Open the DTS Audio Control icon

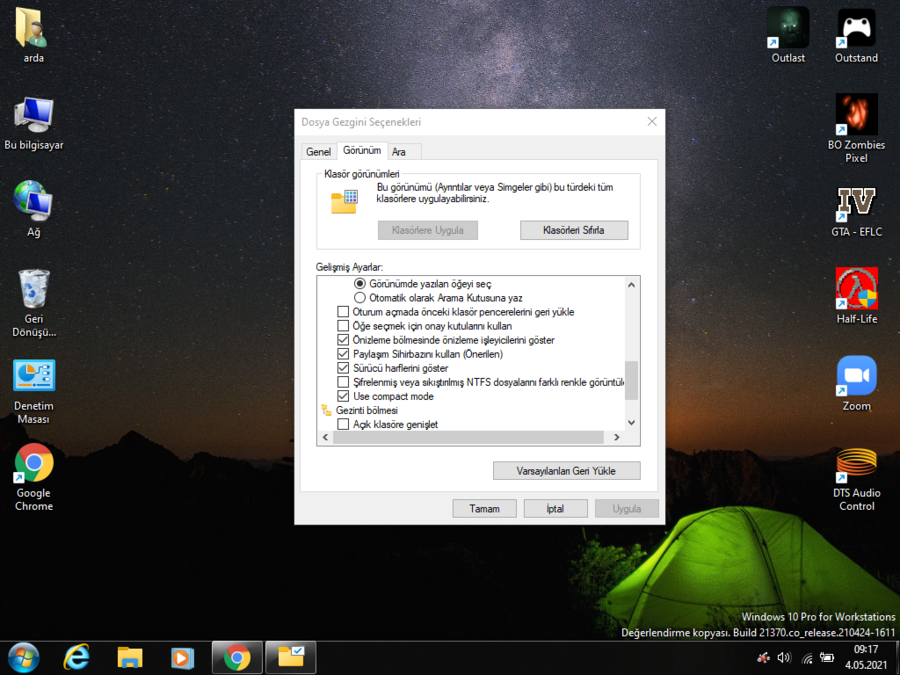856,463
